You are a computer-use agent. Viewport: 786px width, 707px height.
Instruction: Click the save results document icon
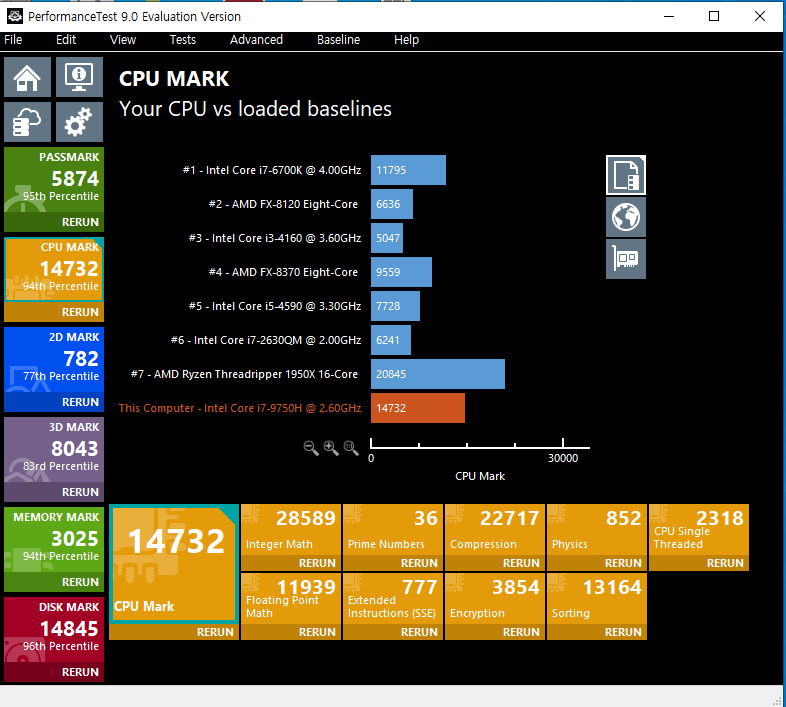coord(626,175)
